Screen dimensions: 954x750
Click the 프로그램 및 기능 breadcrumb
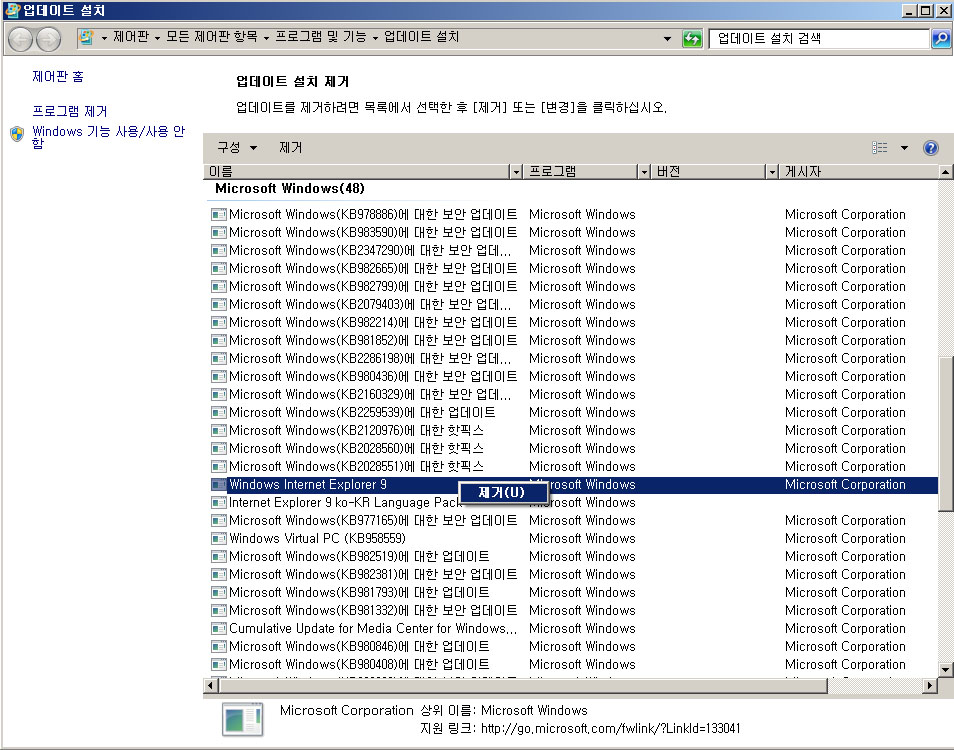321,37
